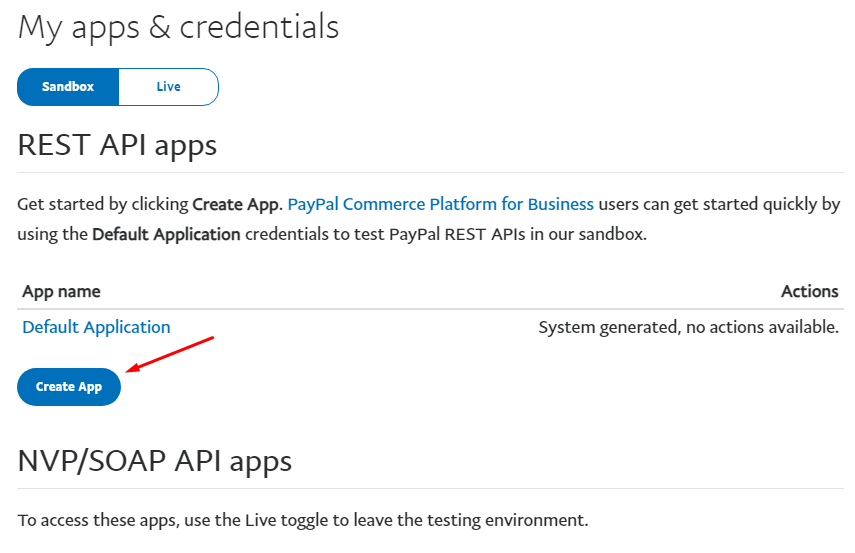Click the My apps & credentials heading
The height and width of the screenshot is (553, 855).
[x=178, y=27]
